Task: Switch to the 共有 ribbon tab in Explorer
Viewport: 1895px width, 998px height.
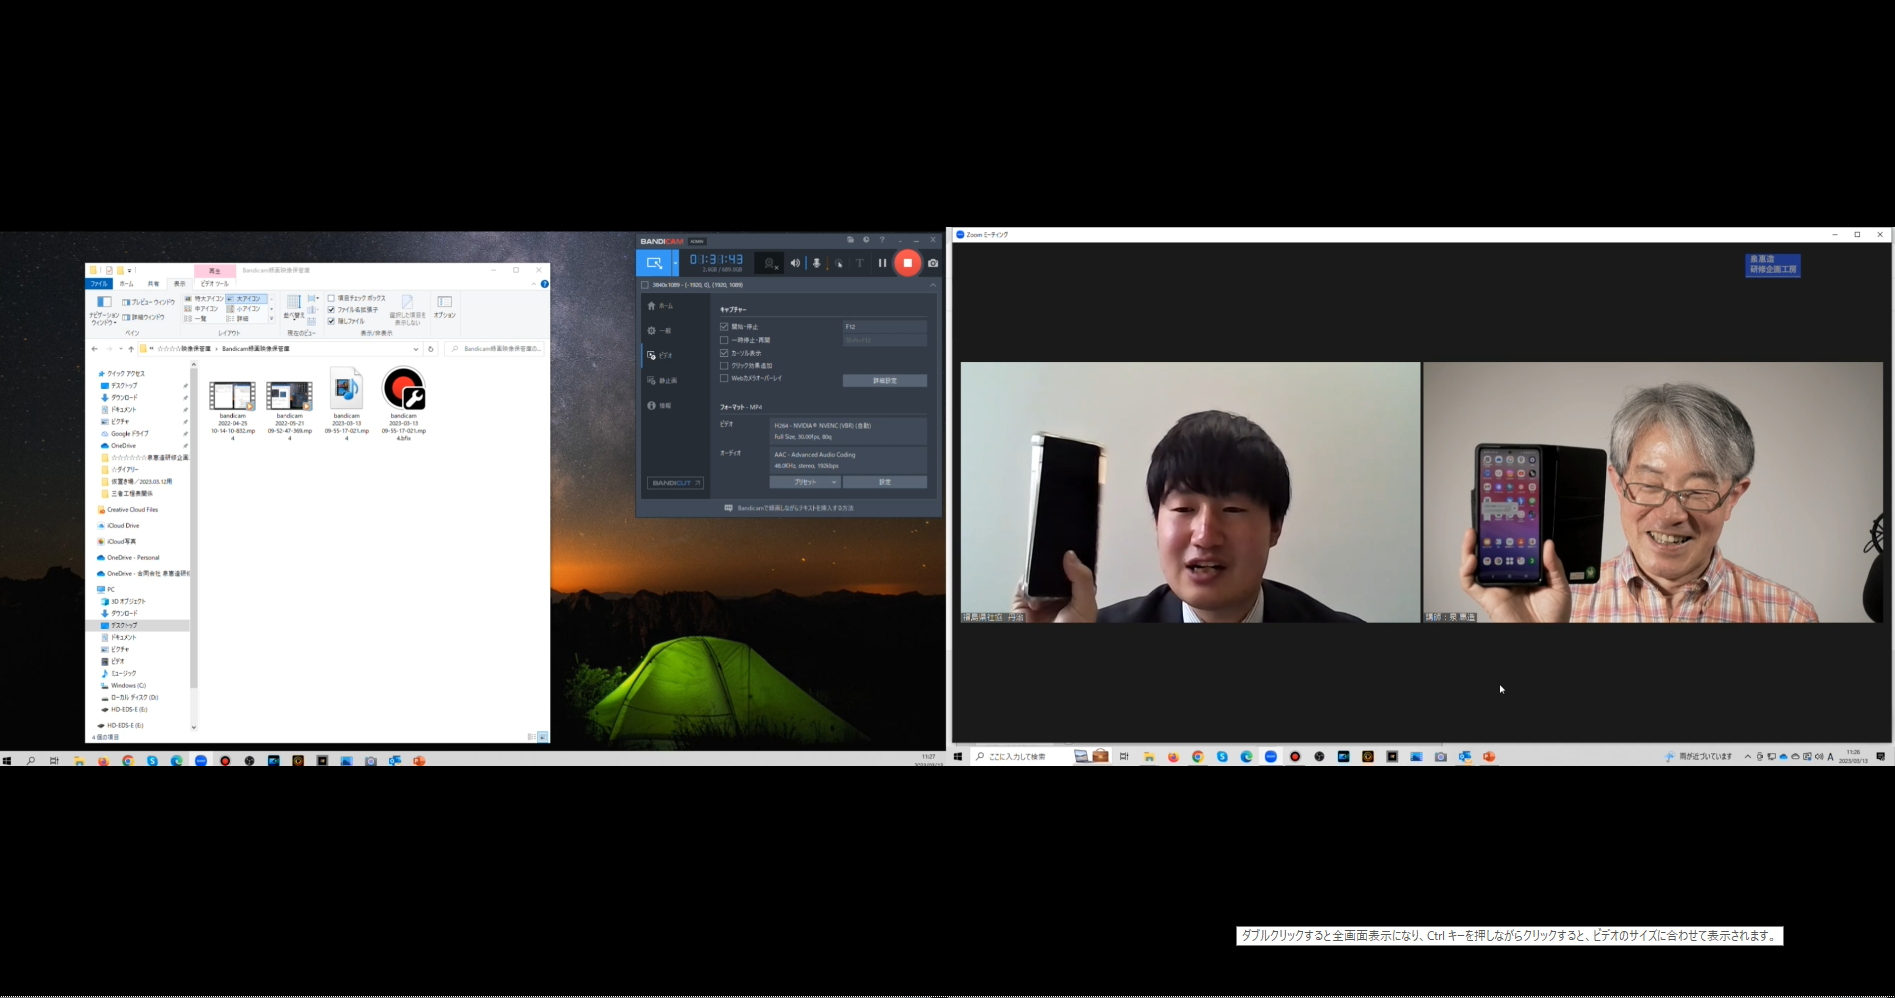Action: tap(153, 284)
